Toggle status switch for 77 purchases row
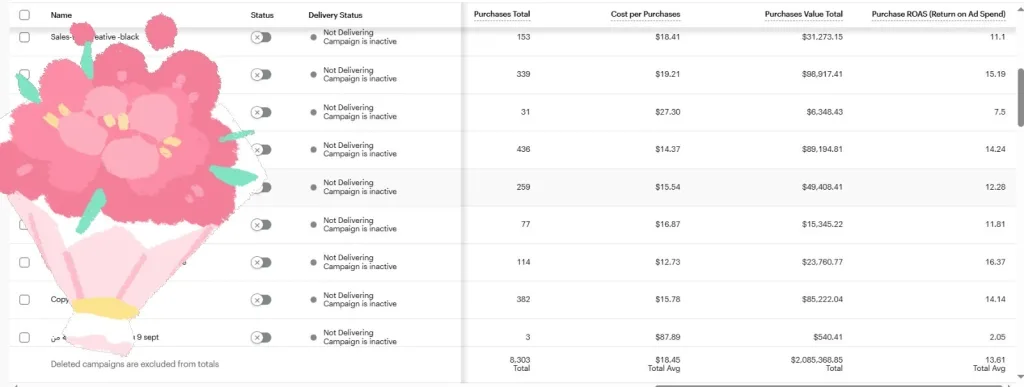The height and width of the screenshot is (387, 1024). (x=261, y=224)
